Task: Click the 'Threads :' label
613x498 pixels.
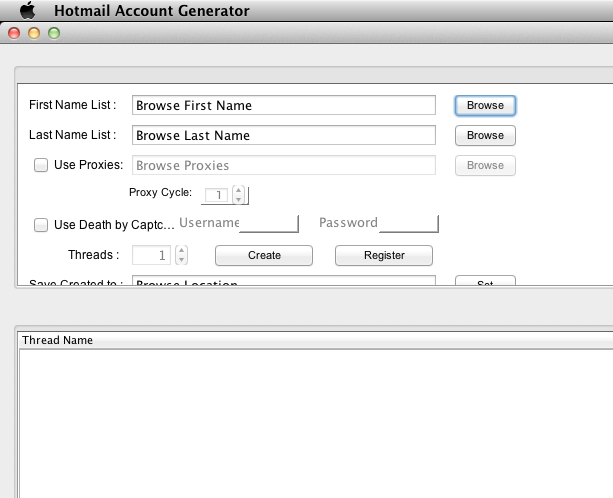Action: [x=93, y=254]
